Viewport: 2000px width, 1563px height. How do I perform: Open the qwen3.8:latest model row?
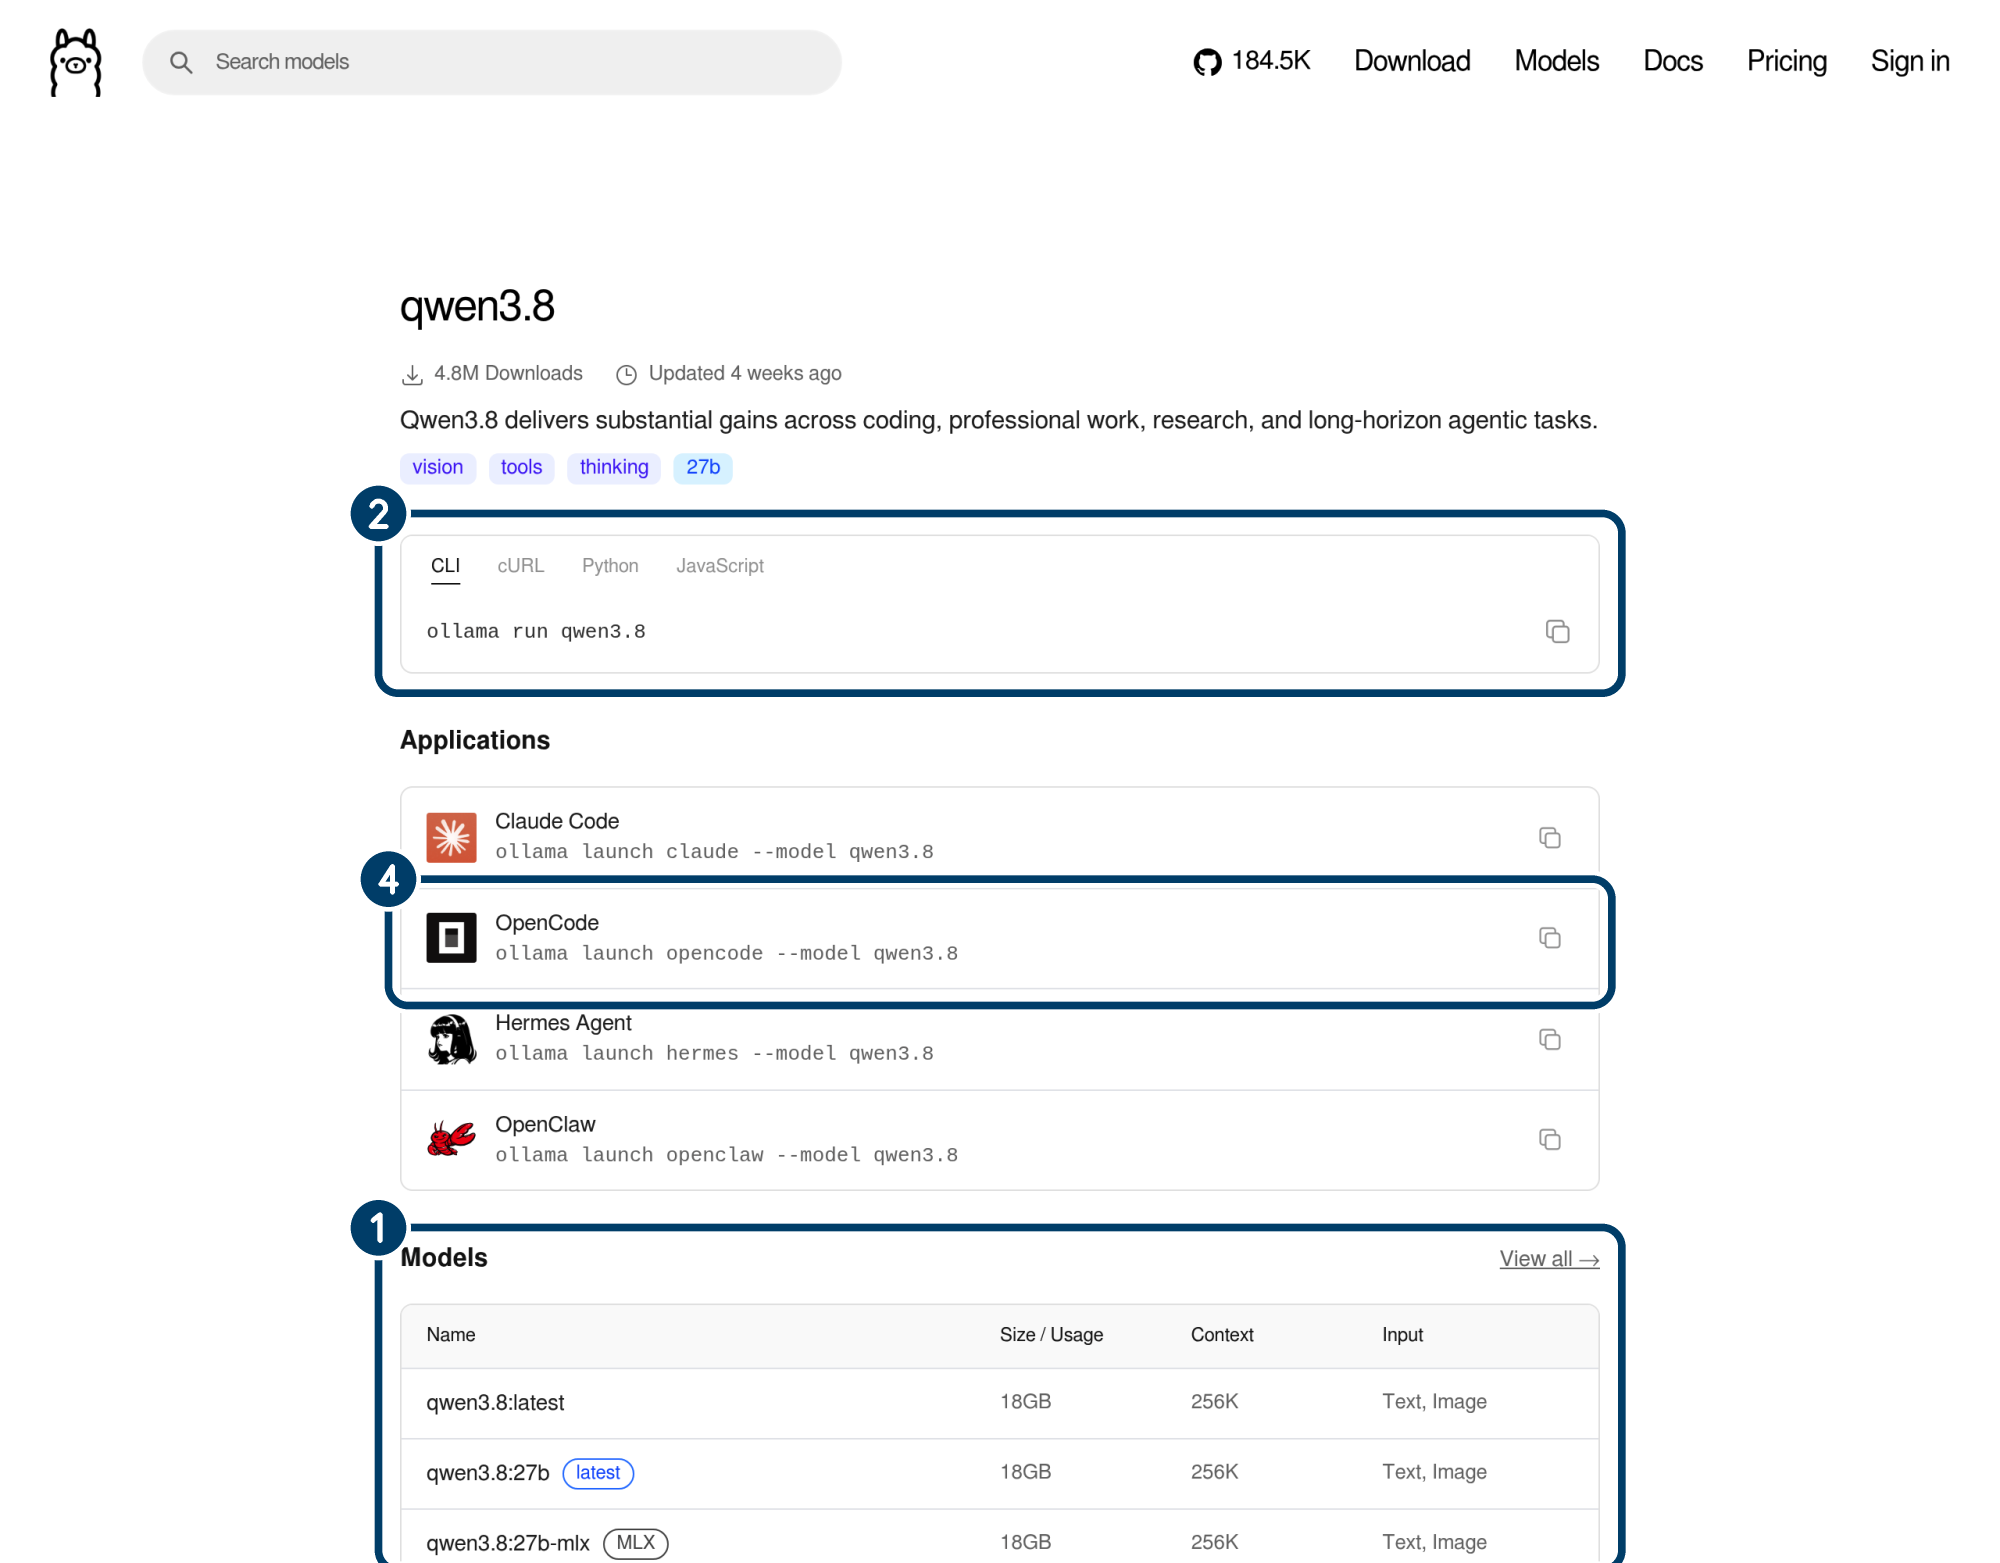coord(1000,1403)
